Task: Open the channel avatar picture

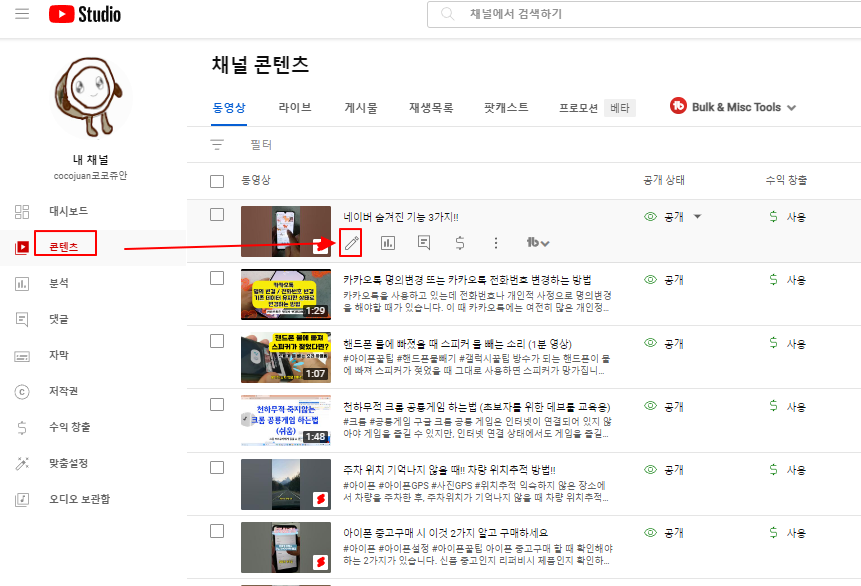Action: tap(91, 98)
